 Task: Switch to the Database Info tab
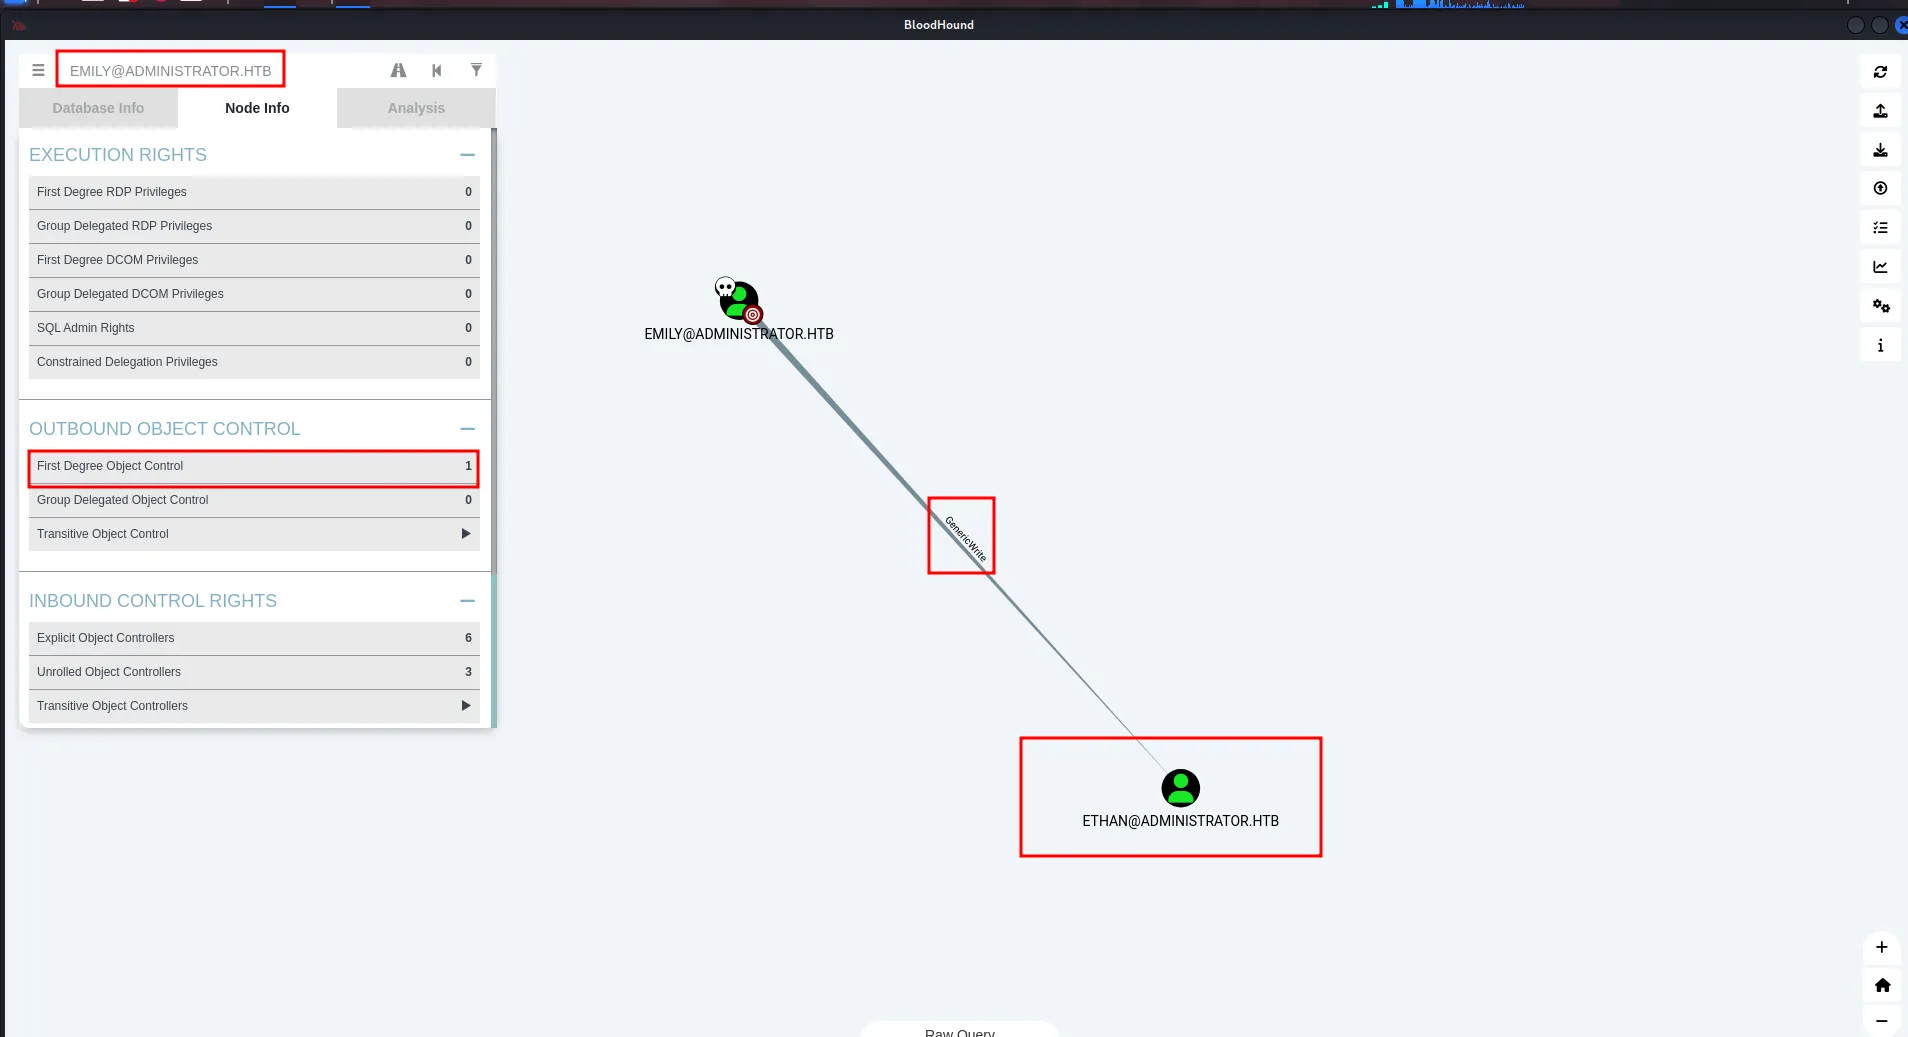[98, 108]
